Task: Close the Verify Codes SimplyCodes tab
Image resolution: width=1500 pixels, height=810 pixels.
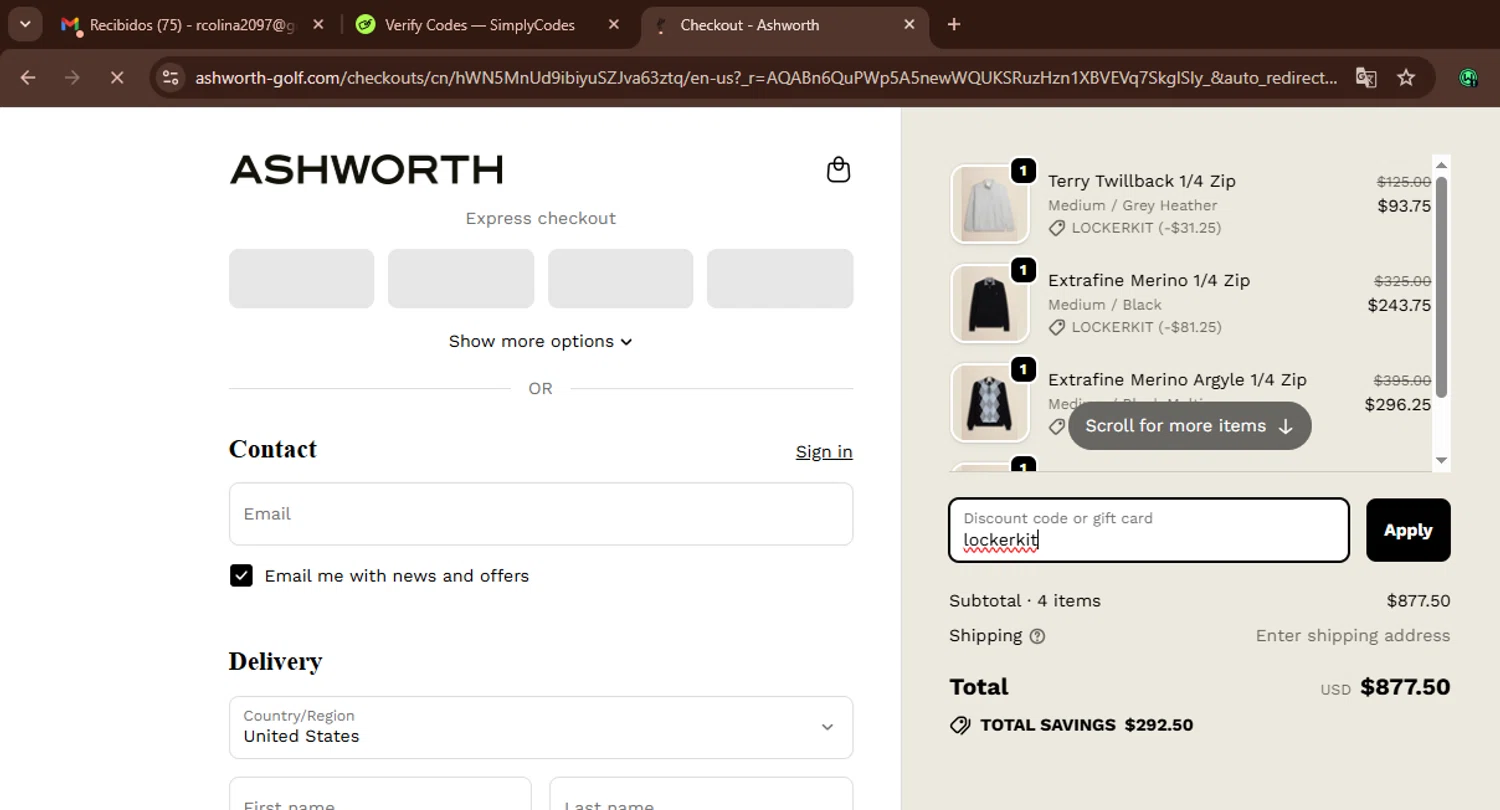Action: (x=614, y=24)
